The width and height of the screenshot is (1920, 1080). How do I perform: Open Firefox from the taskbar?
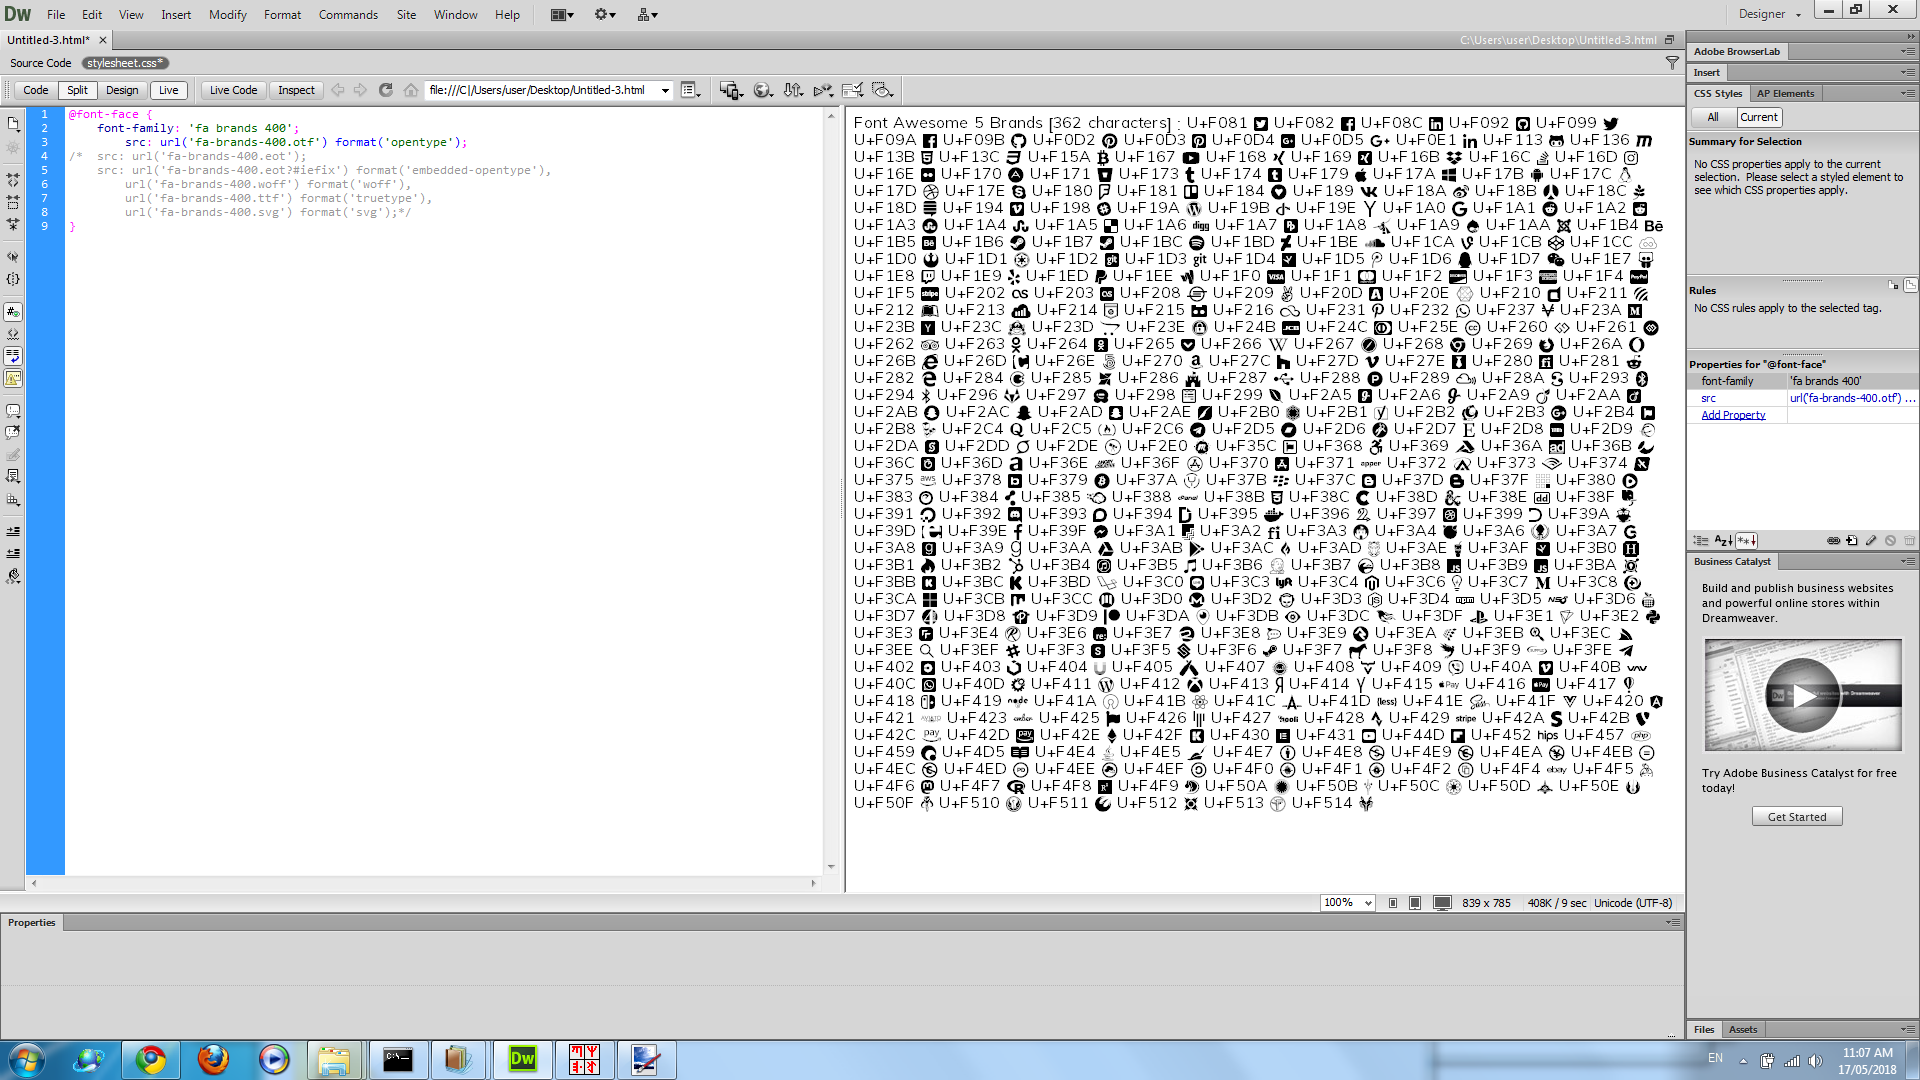click(212, 1059)
